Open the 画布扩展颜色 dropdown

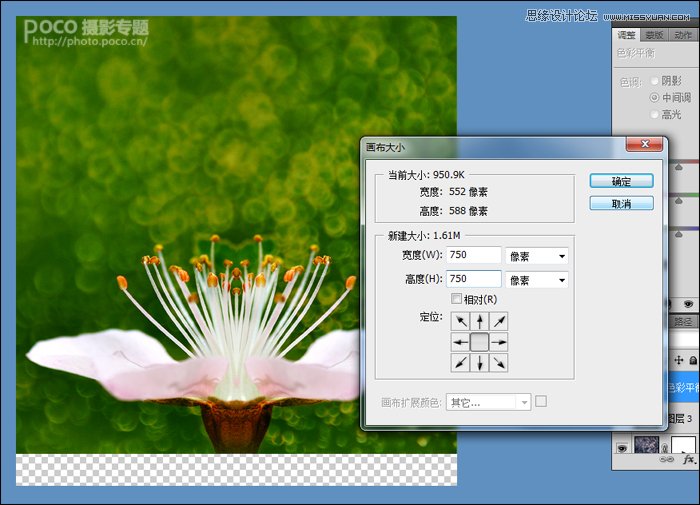point(488,402)
